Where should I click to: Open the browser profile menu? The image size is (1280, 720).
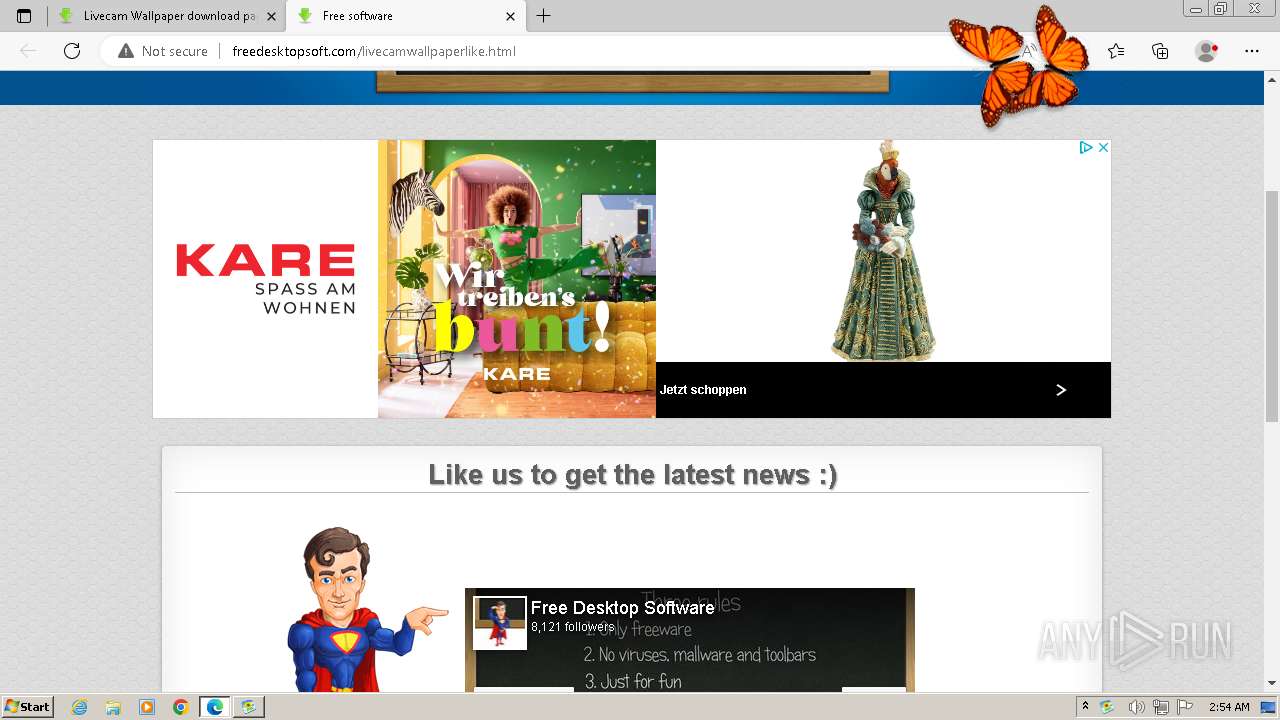1207,51
